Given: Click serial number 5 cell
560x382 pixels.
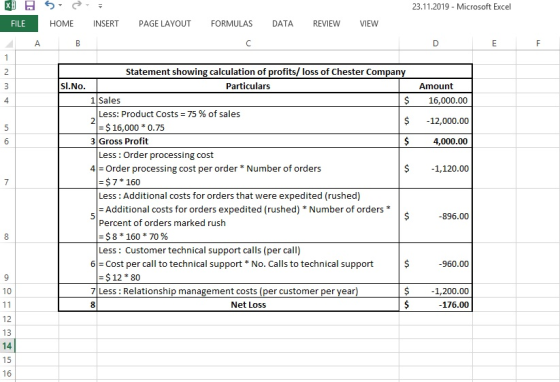Looking at the screenshot, I should pos(78,216).
